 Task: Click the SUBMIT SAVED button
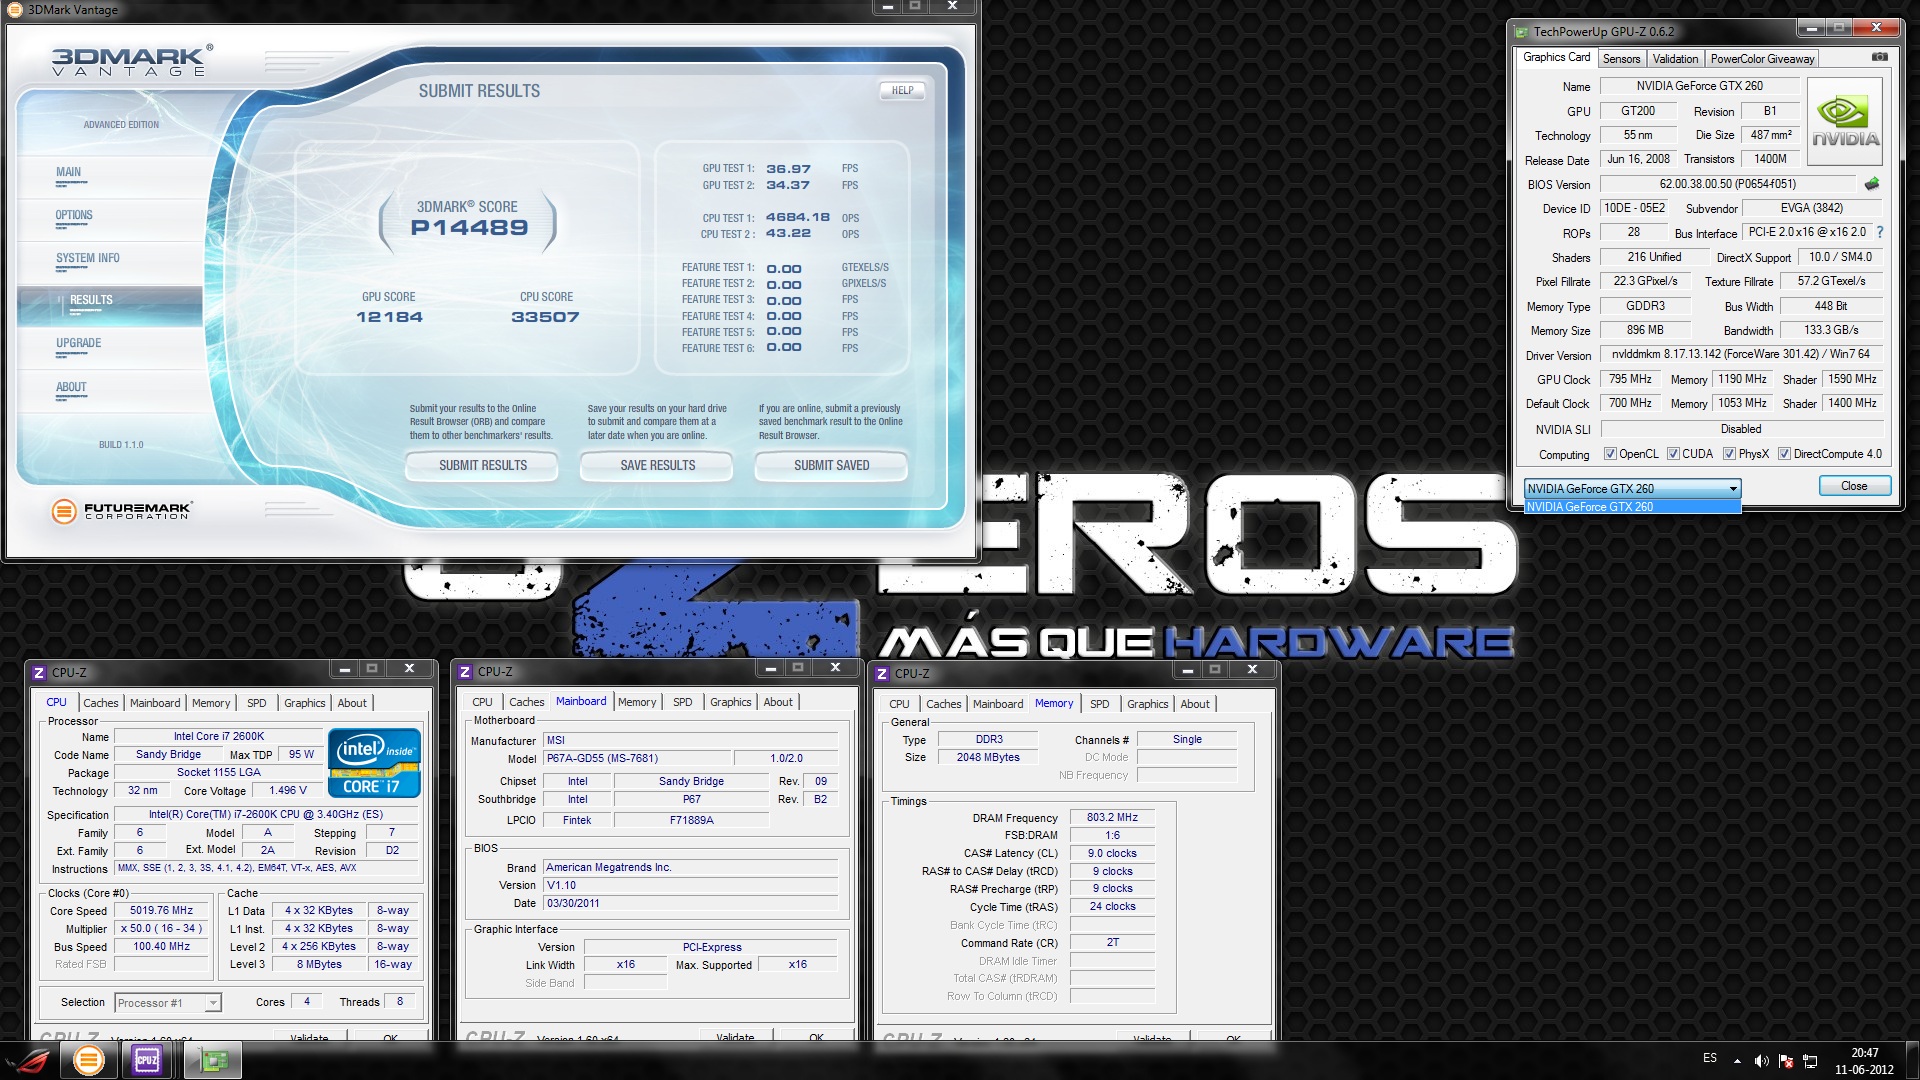tap(832, 466)
